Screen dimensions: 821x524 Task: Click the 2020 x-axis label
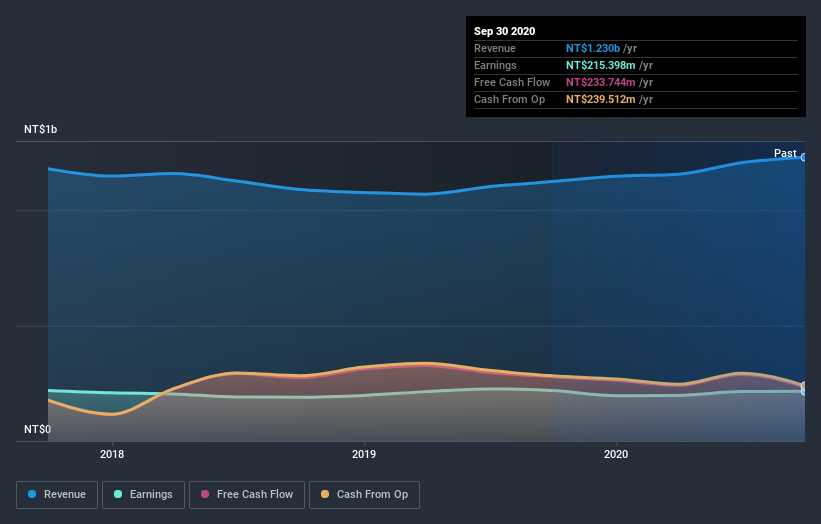pyautogui.click(x=616, y=454)
